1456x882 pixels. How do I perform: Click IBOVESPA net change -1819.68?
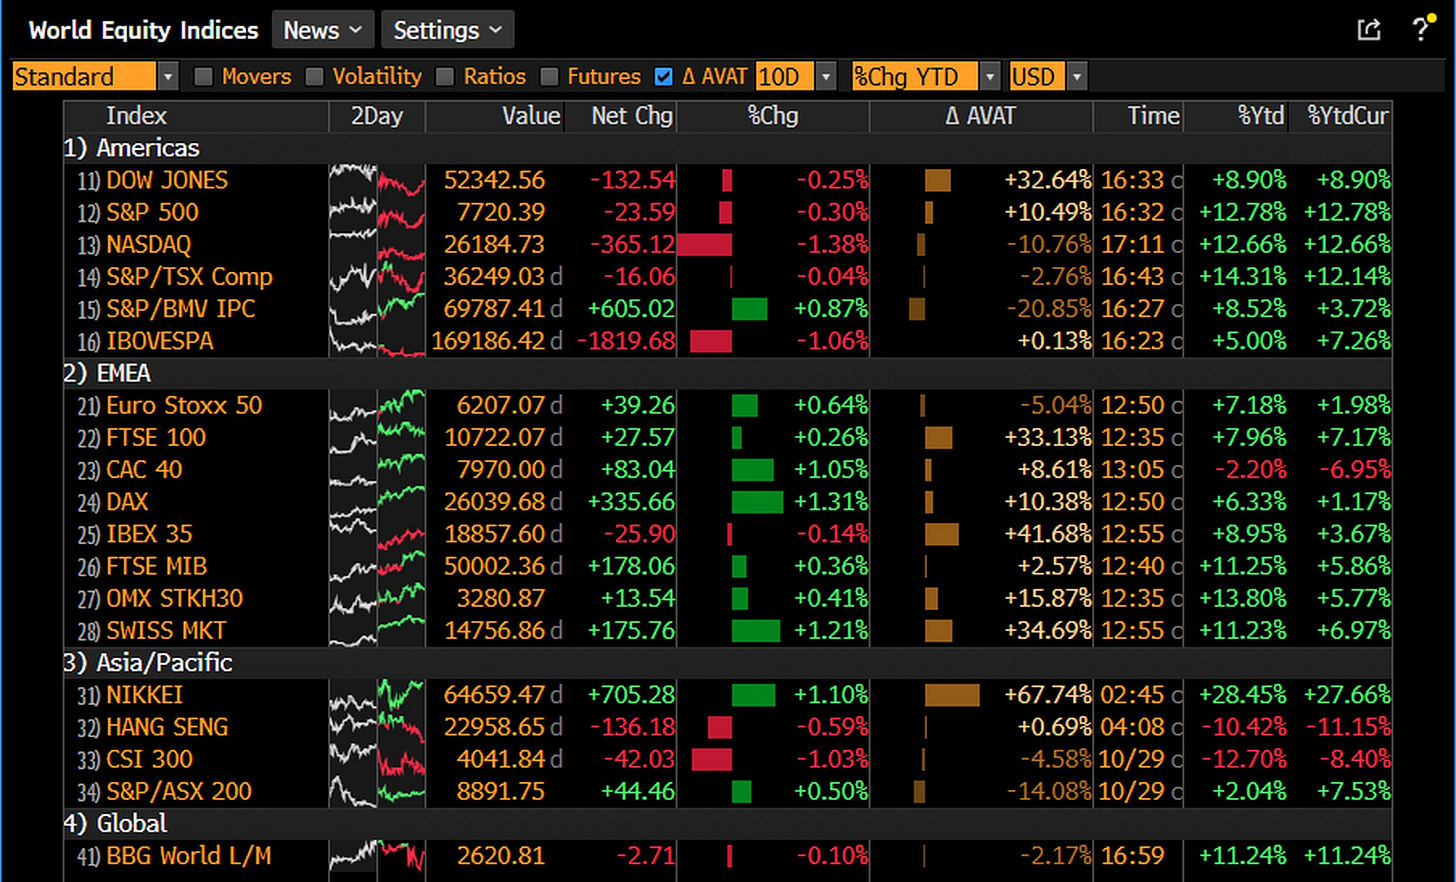(626, 341)
